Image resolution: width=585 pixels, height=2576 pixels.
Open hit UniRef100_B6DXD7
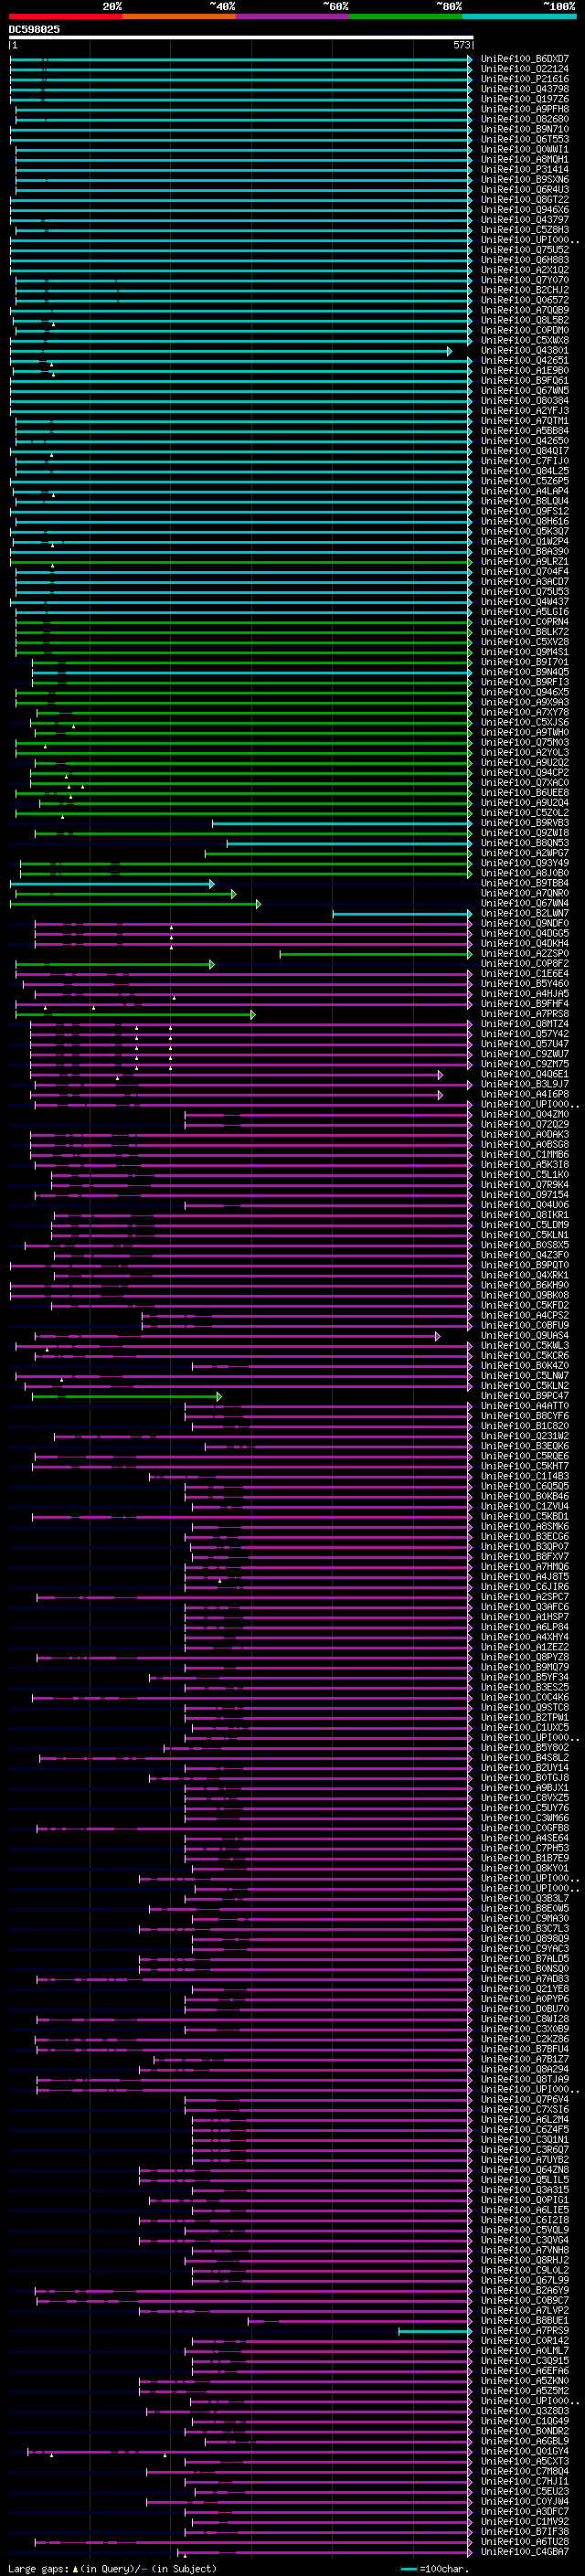point(525,59)
